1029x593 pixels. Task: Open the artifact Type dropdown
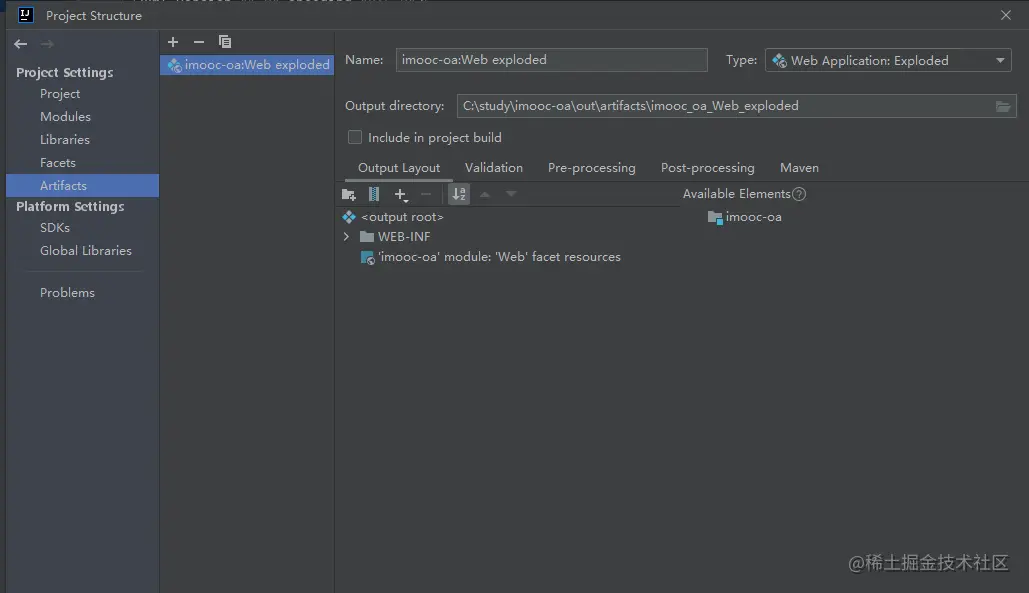pos(888,60)
